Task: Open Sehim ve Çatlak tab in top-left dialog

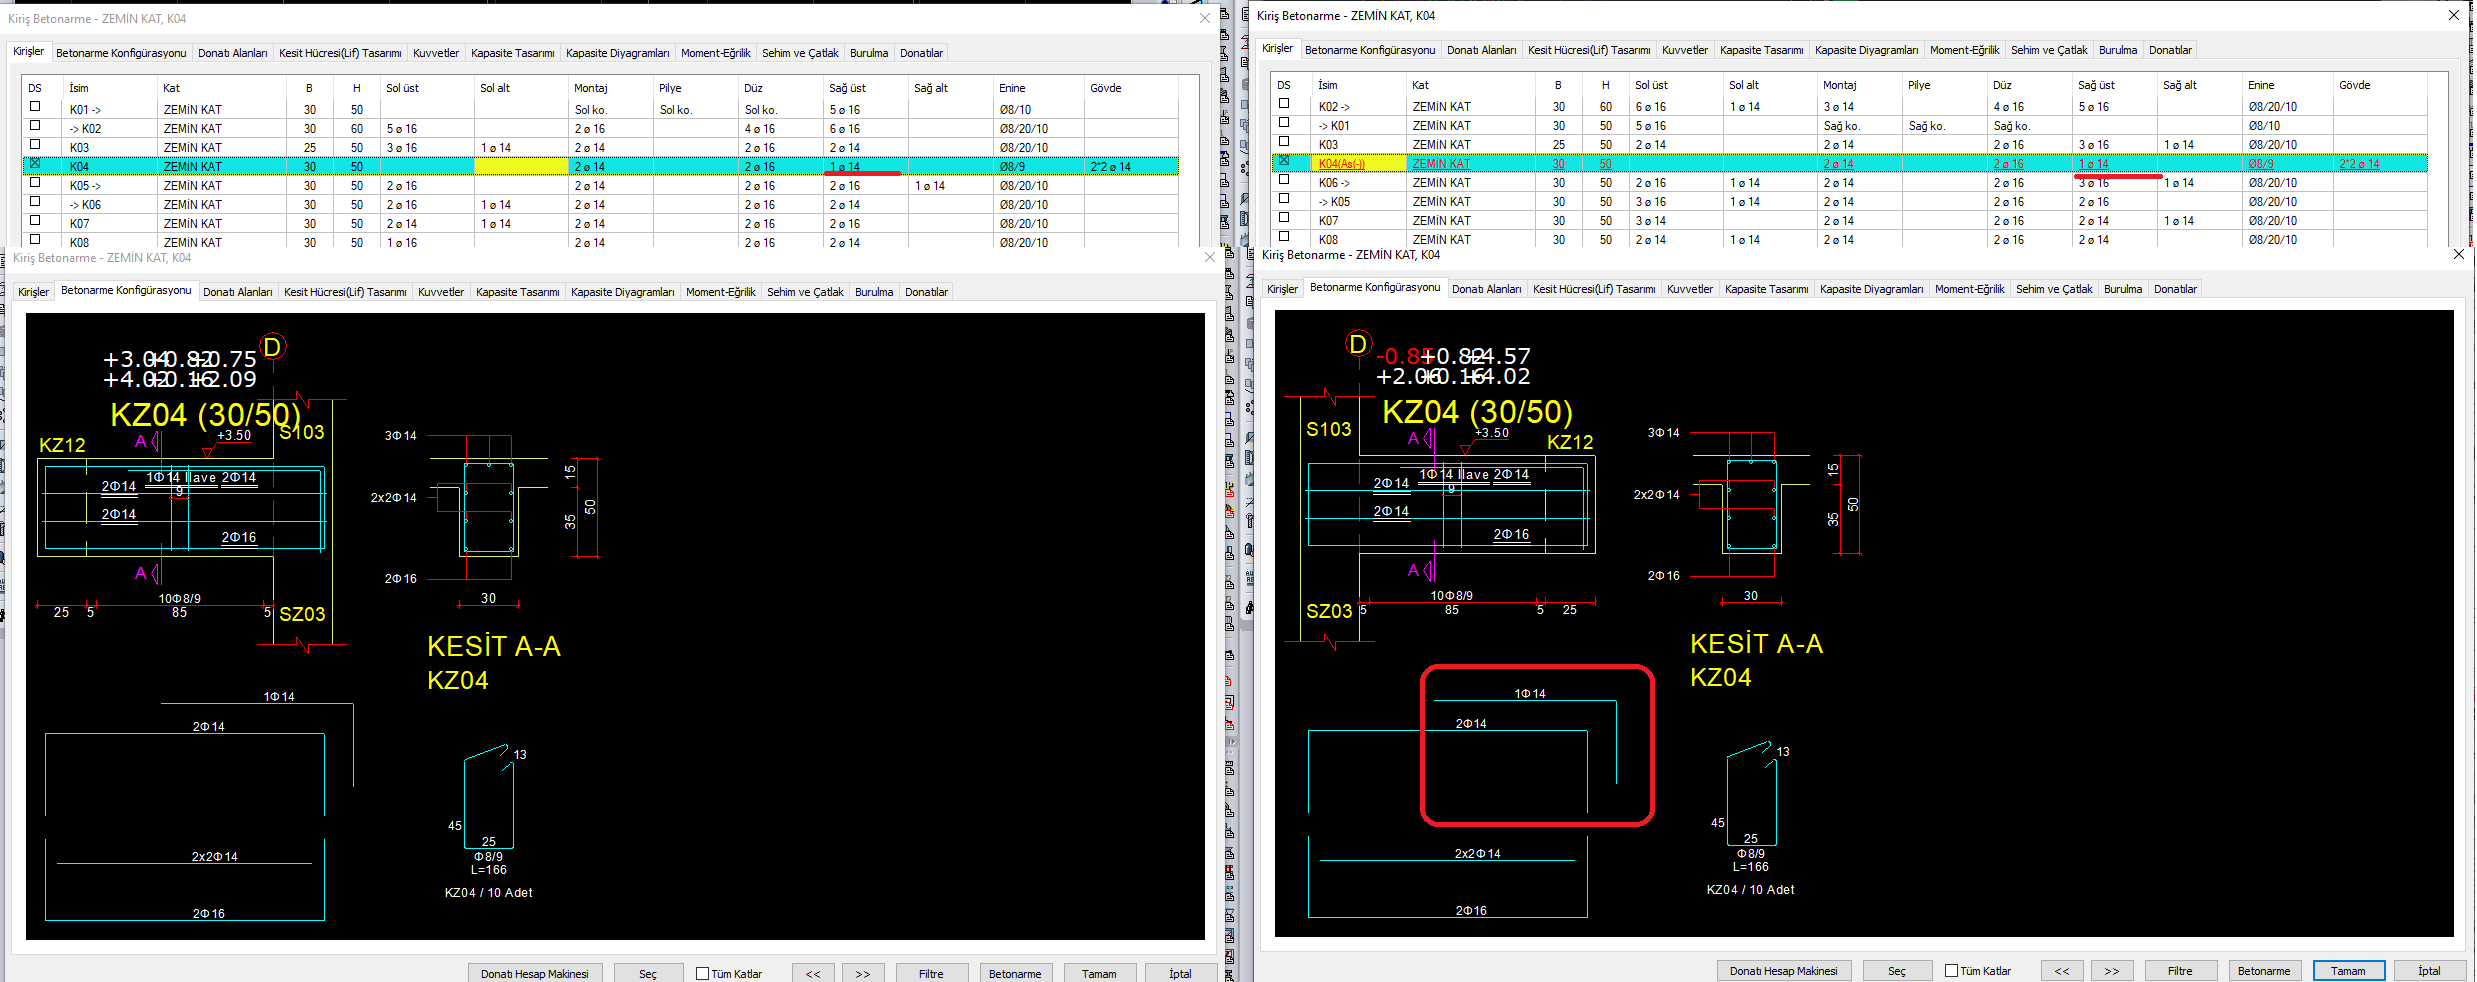Action: tap(800, 53)
